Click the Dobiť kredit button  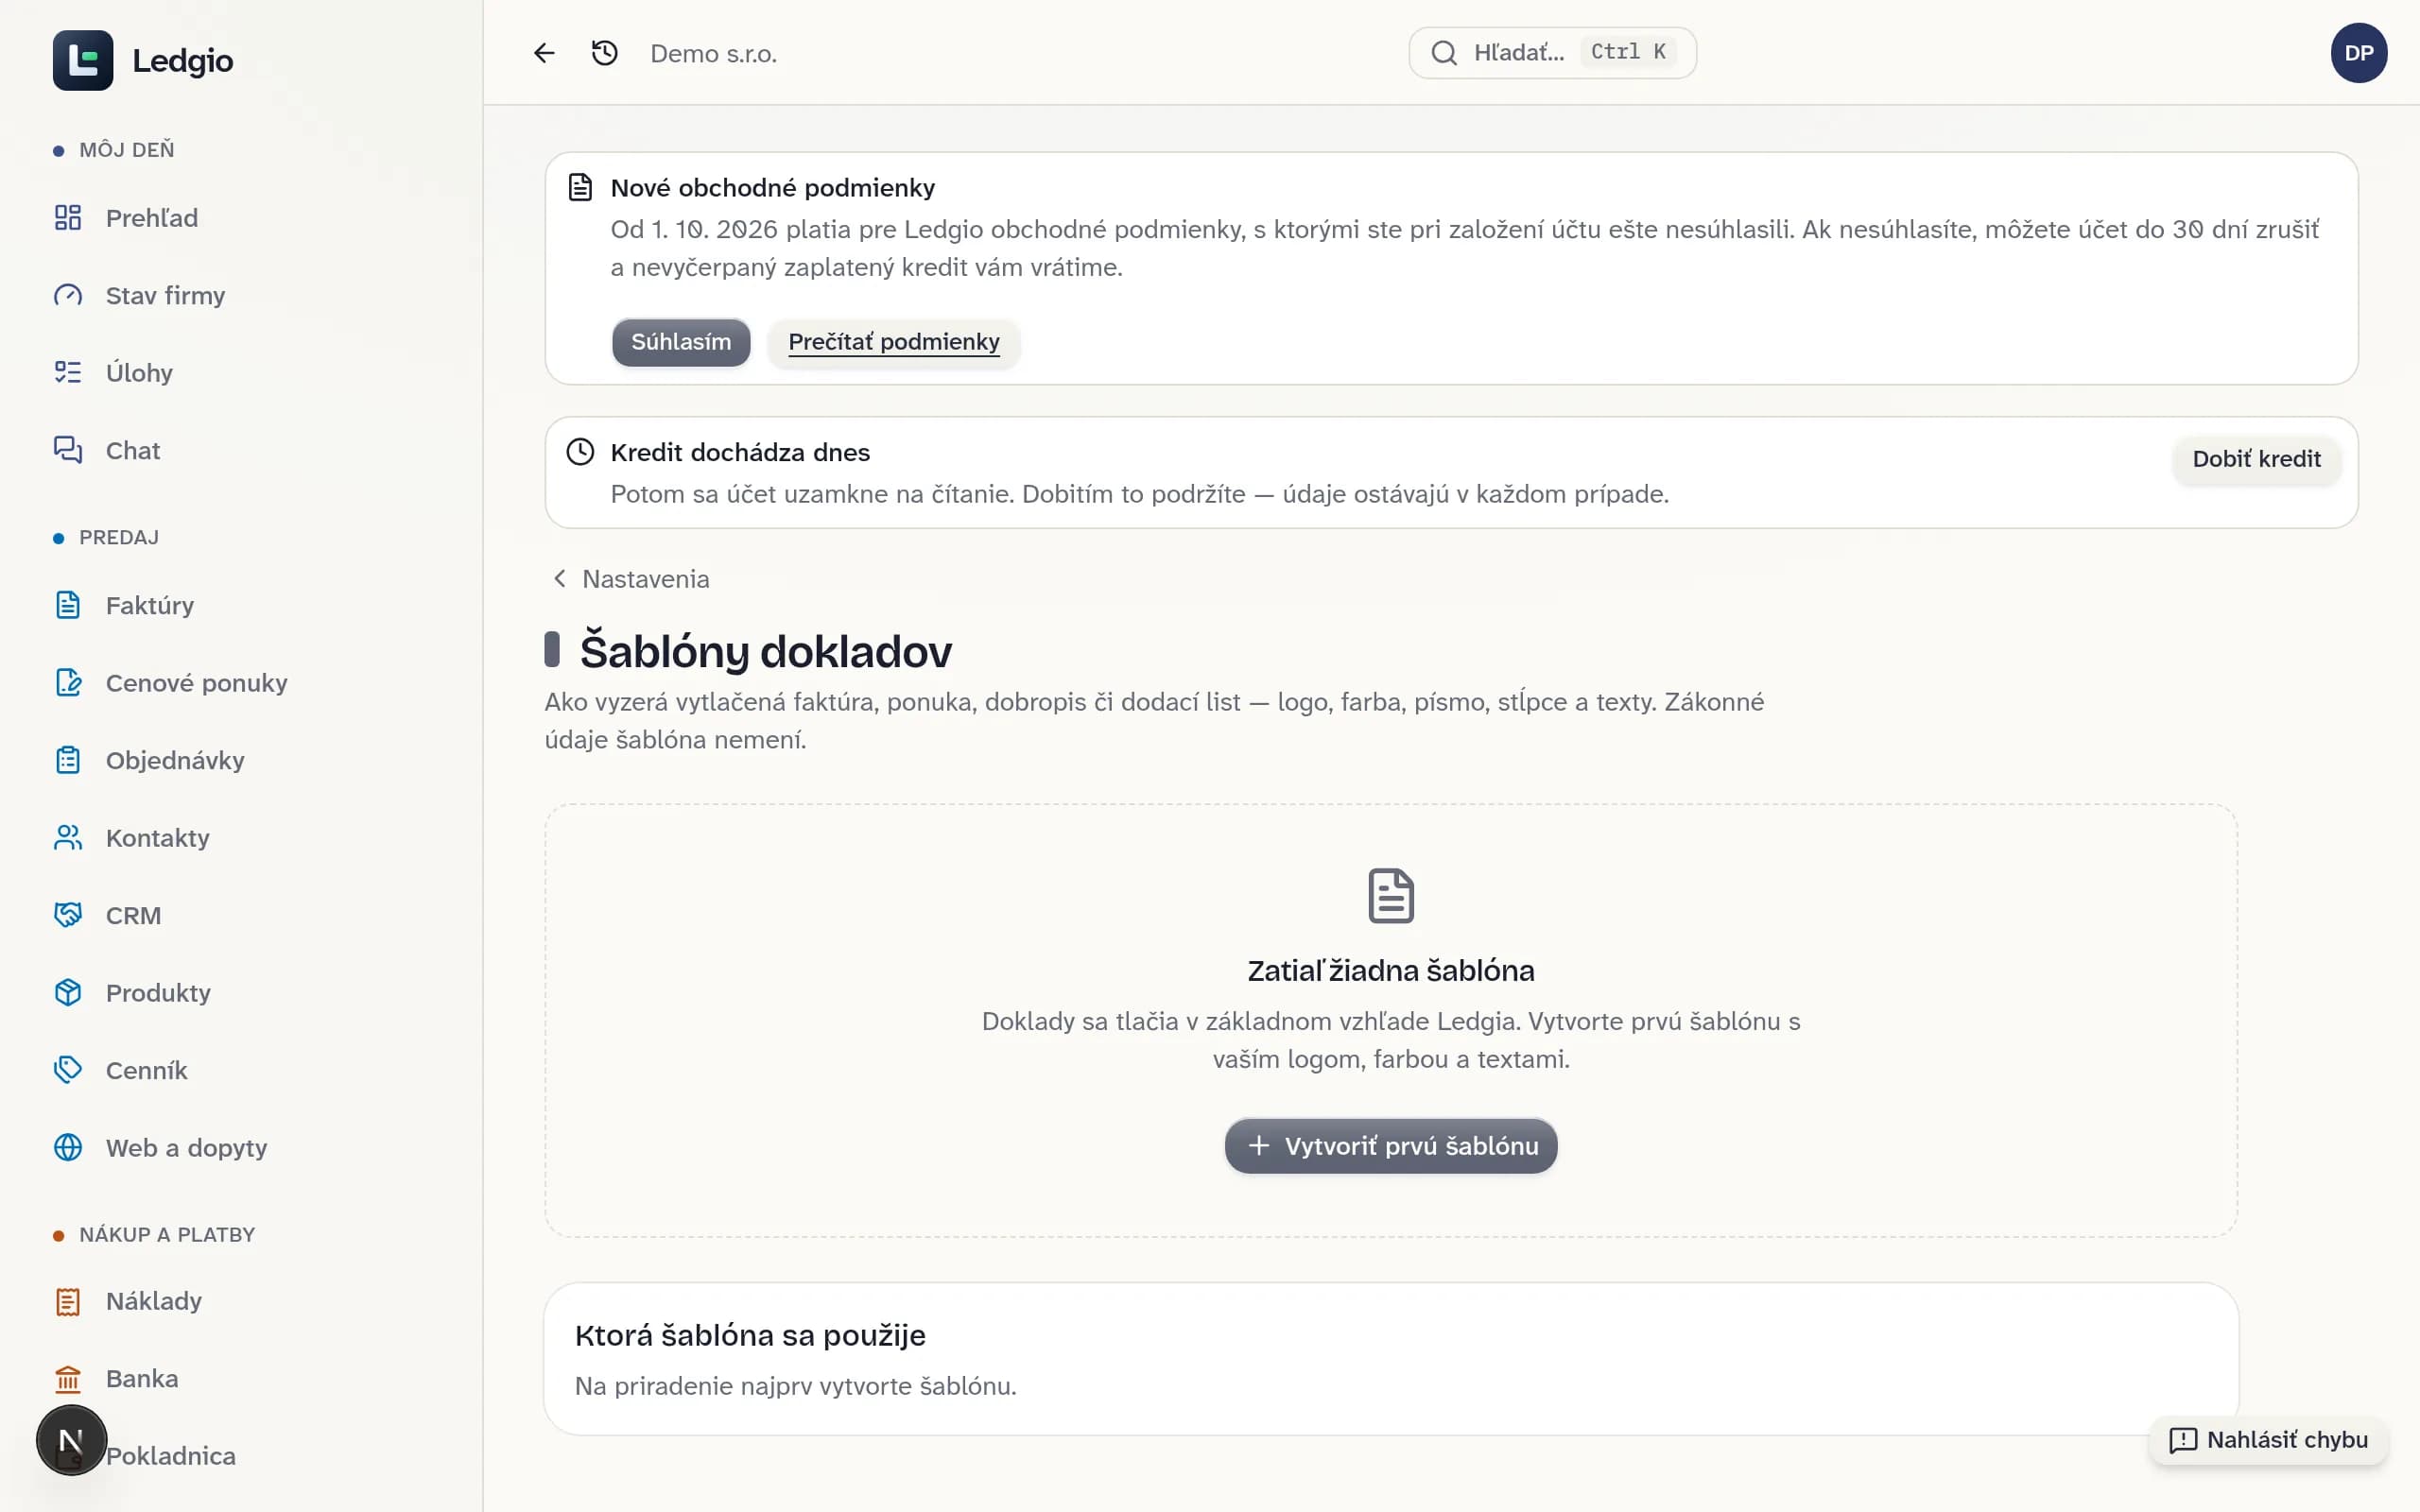tap(2256, 459)
